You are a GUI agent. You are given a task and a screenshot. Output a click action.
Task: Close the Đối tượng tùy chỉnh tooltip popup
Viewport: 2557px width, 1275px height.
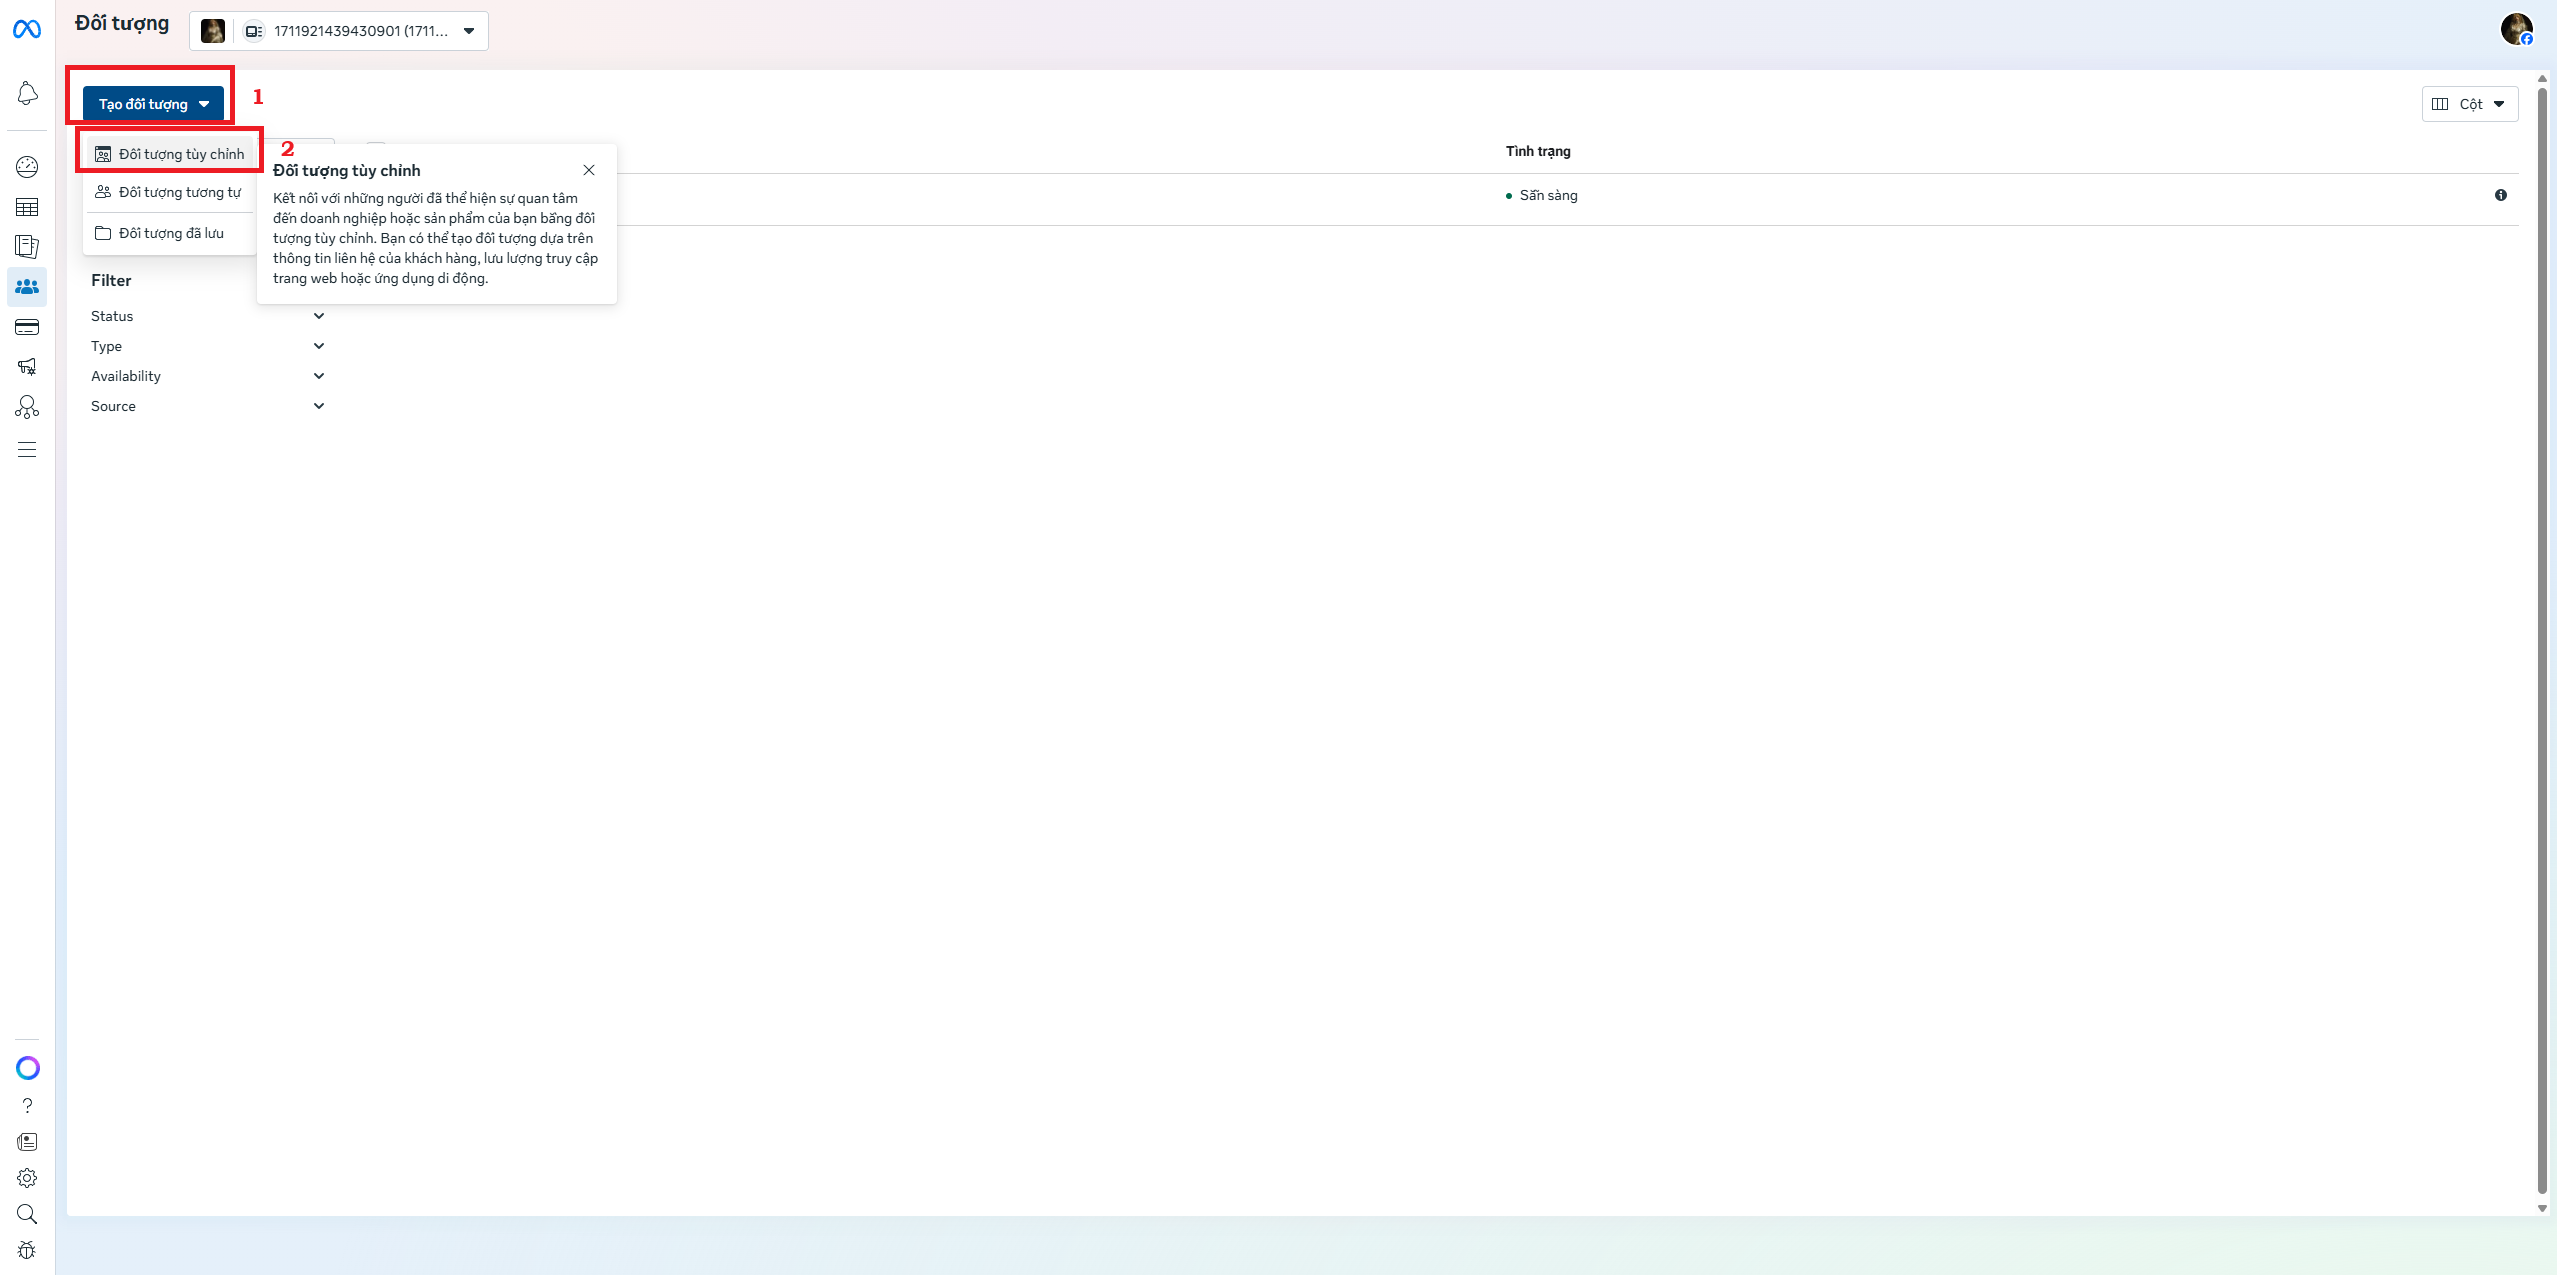[589, 170]
